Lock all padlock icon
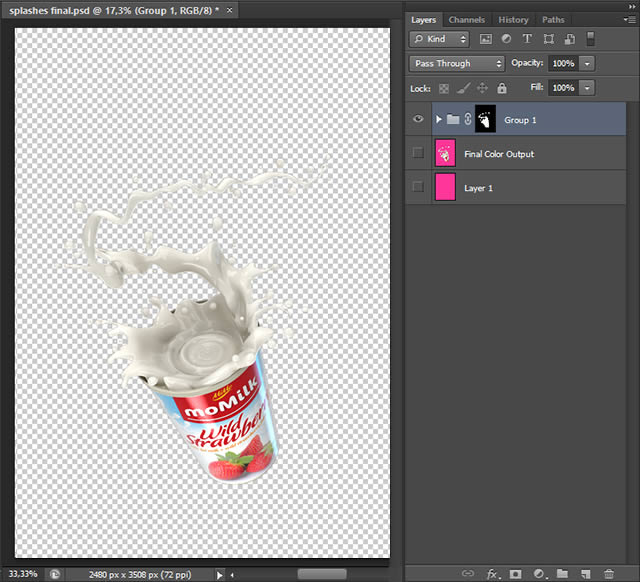The image size is (640, 582). pos(502,88)
